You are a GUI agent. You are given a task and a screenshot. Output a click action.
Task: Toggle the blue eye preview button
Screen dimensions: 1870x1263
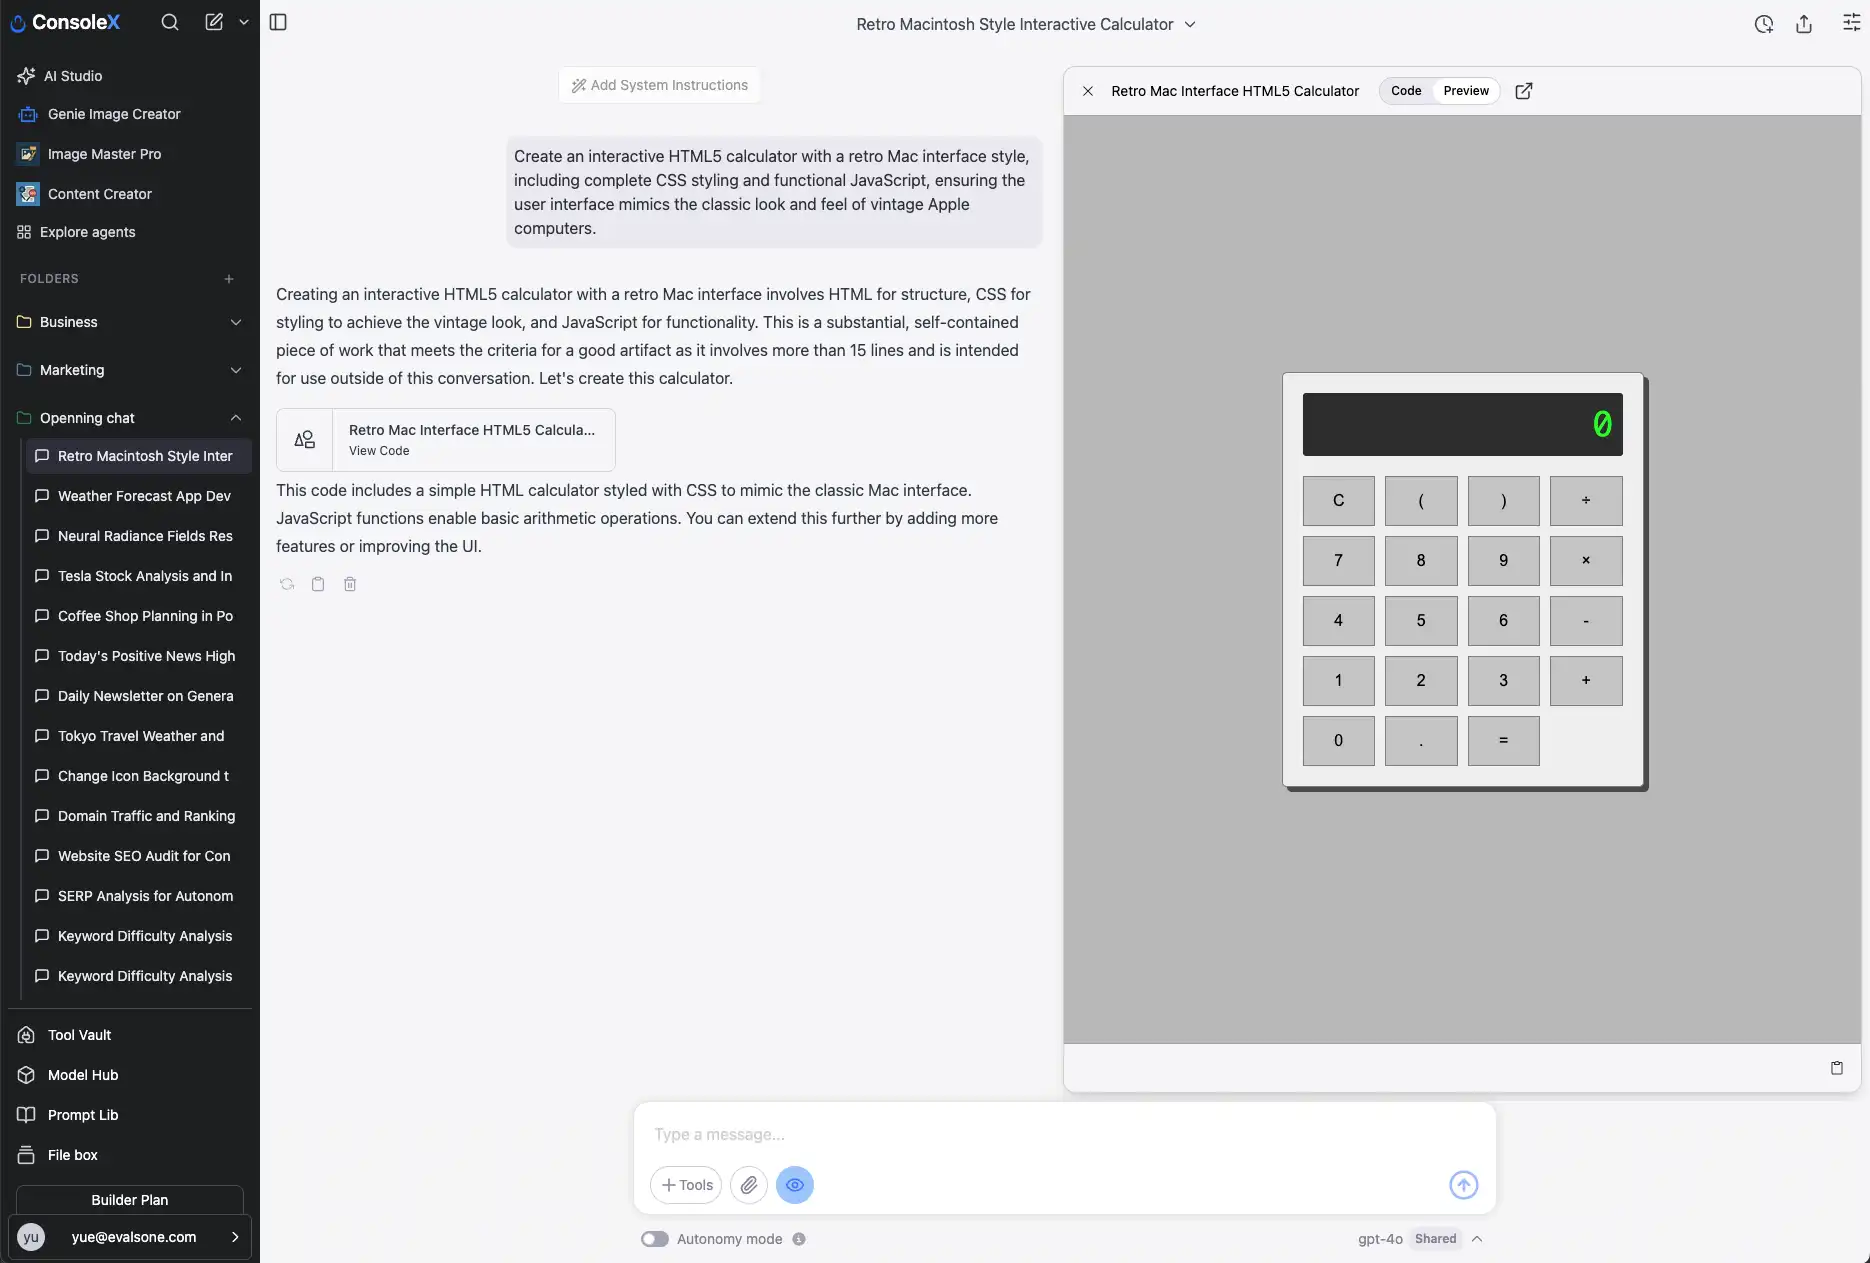click(795, 1185)
